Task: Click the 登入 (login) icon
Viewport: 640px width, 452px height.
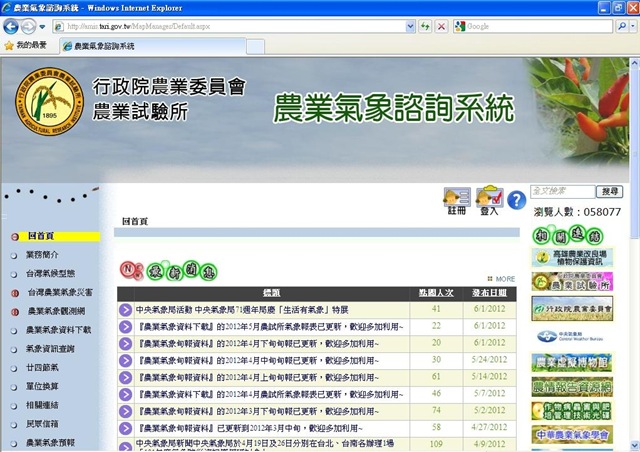Action: (489, 200)
